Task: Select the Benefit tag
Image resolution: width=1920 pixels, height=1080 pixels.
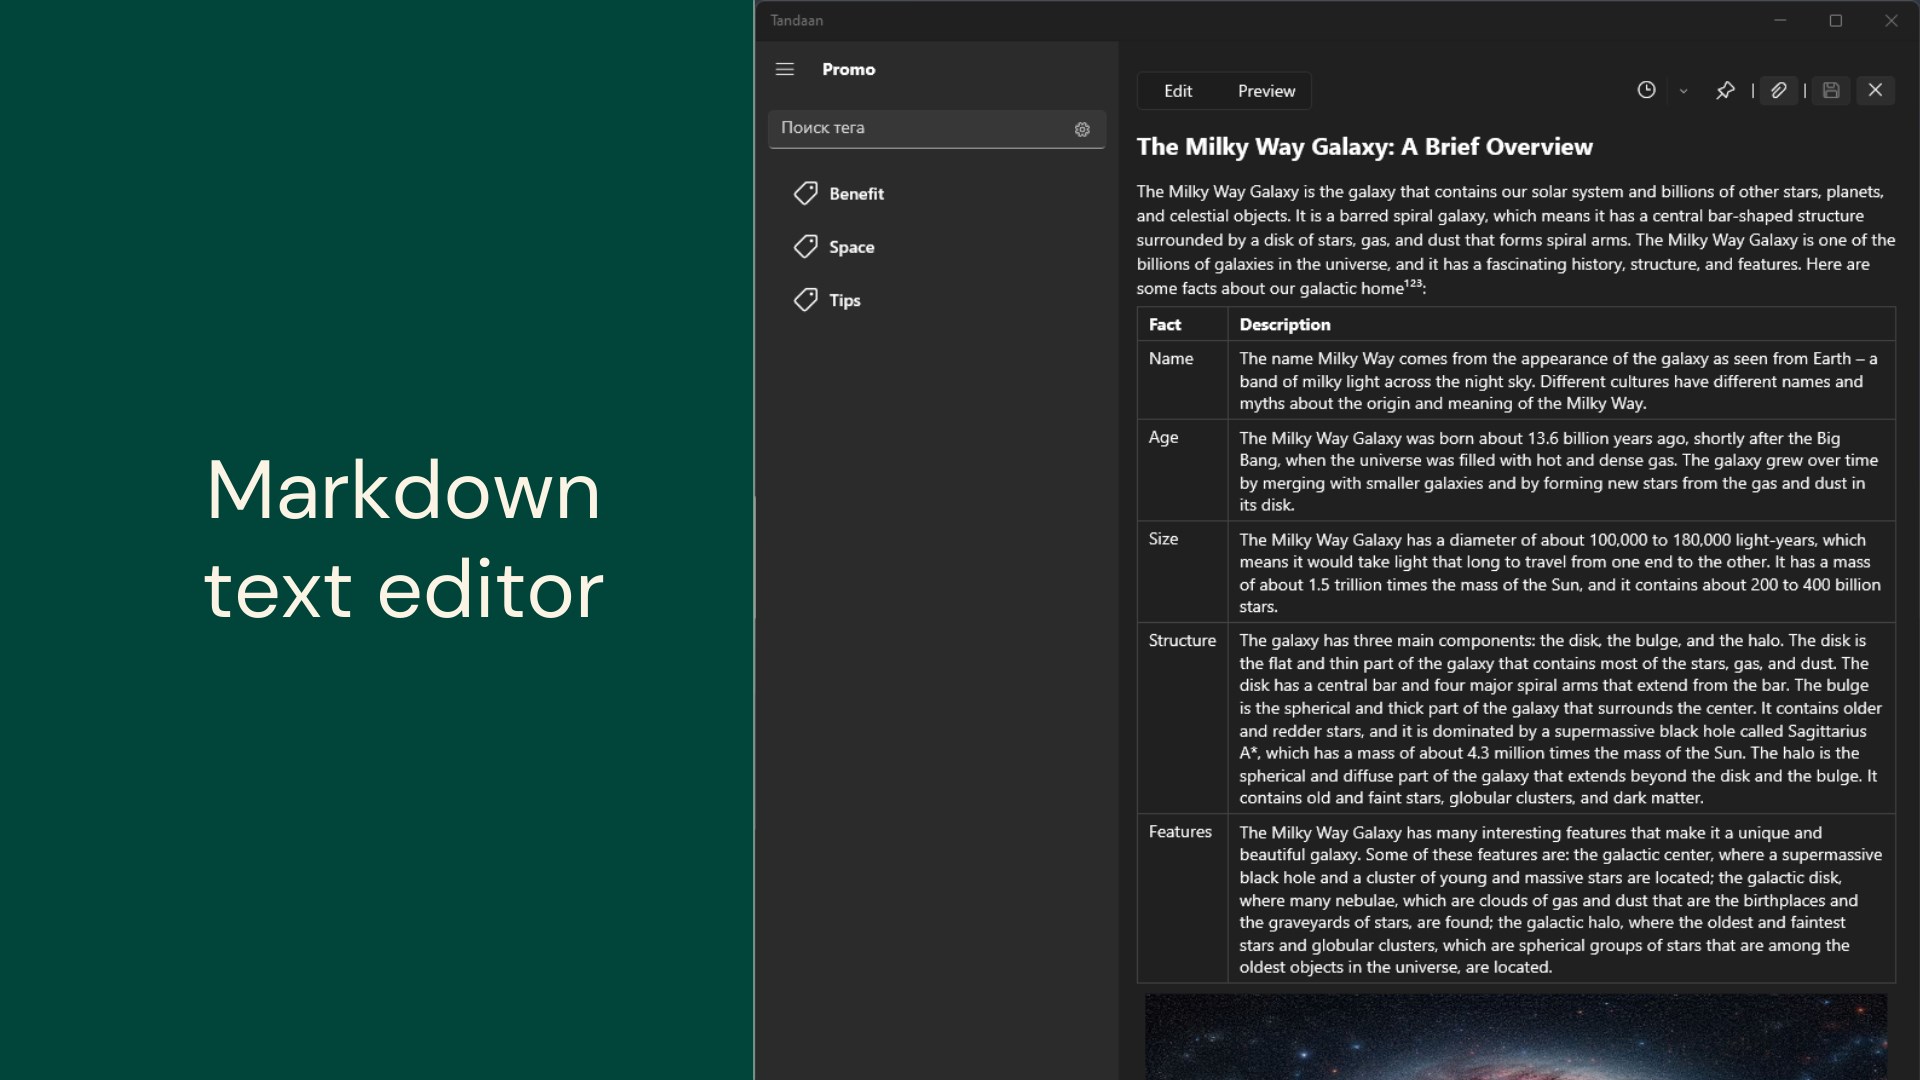Action: 856,194
